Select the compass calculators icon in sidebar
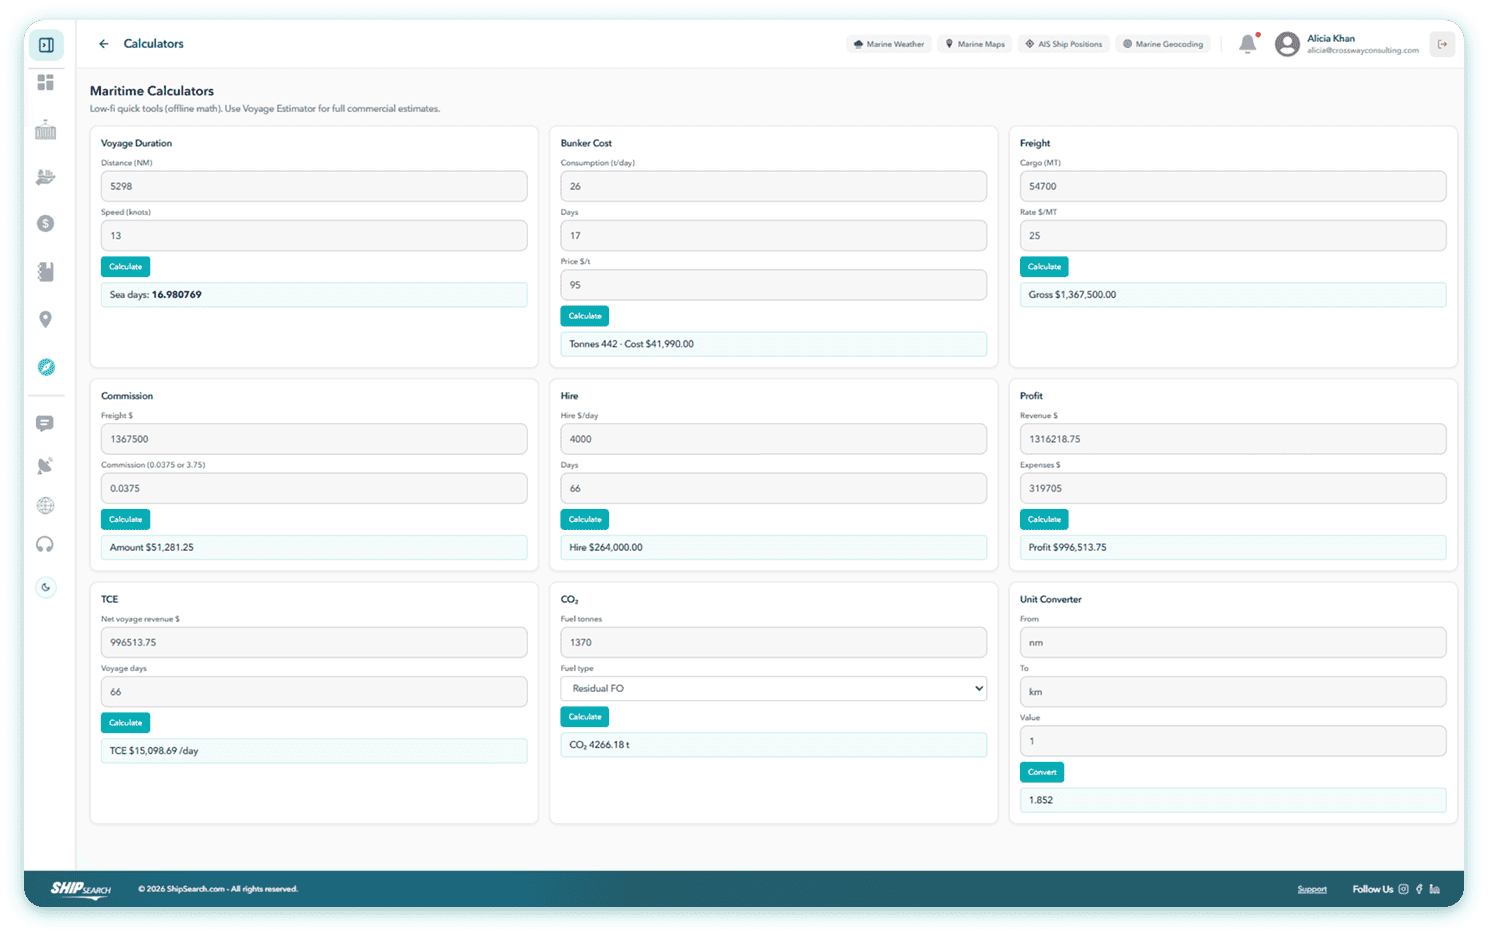The height and width of the screenshot is (935, 1488). click(46, 367)
